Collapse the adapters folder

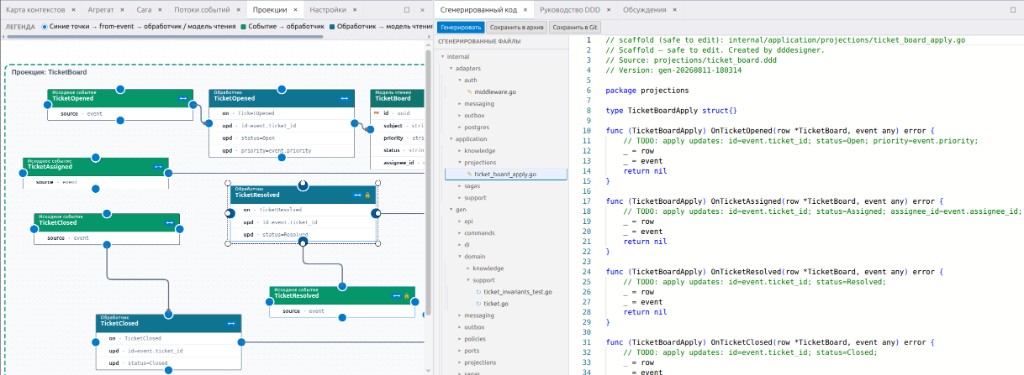click(451, 69)
